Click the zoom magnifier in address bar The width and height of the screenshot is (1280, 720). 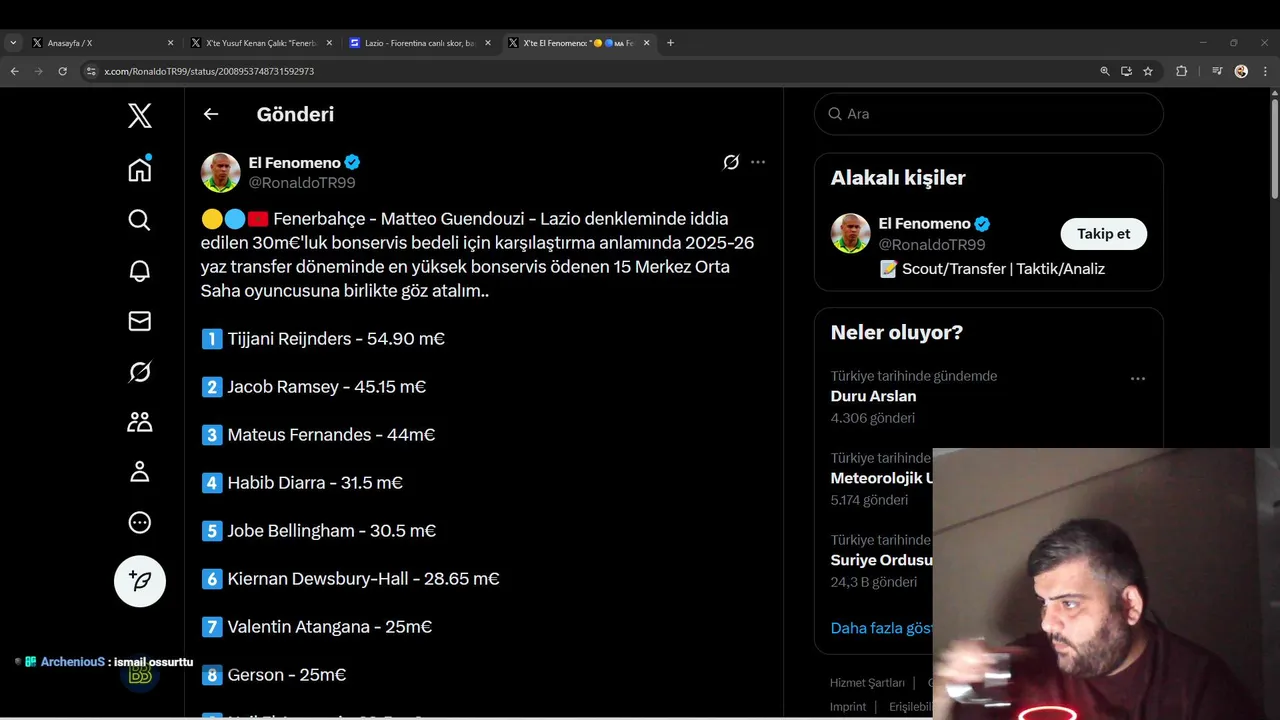point(1105,71)
